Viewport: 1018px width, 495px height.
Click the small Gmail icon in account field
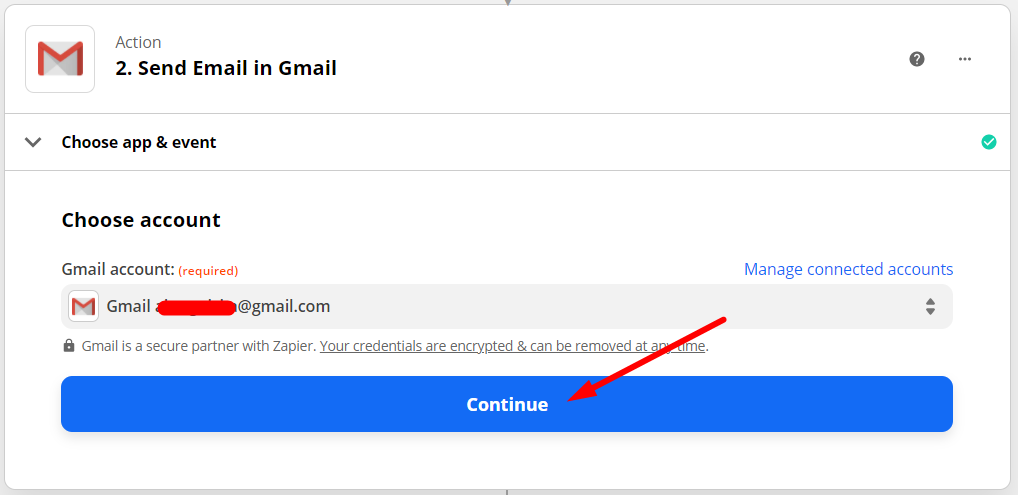click(83, 306)
